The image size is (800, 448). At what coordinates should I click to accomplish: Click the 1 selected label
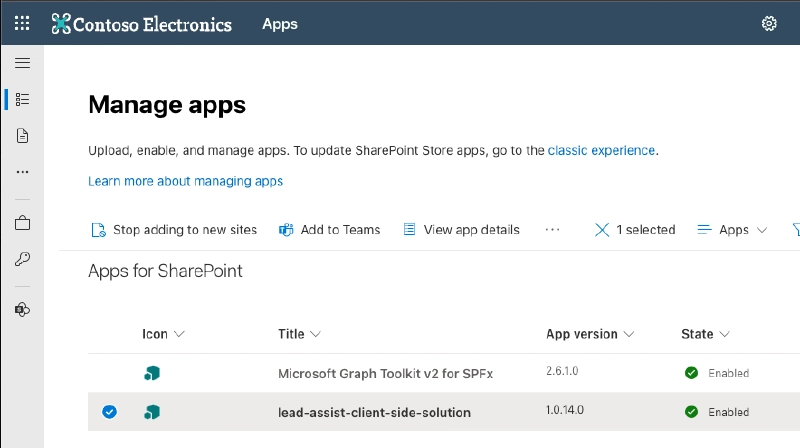tap(645, 230)
